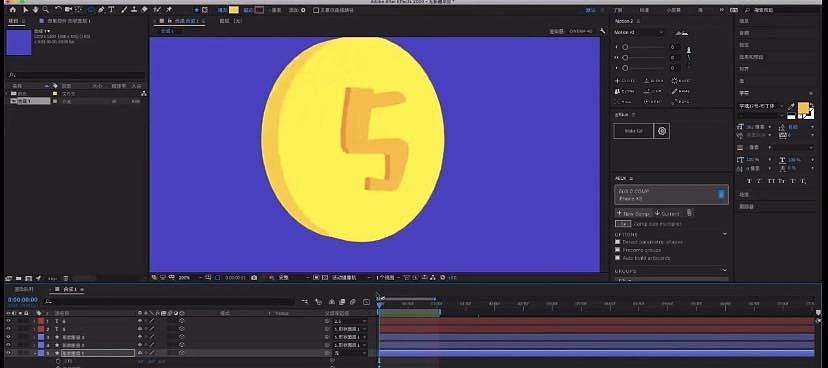
Task: Toggle Frame Blending enable icon in timeline
Action: click(343, 301)
